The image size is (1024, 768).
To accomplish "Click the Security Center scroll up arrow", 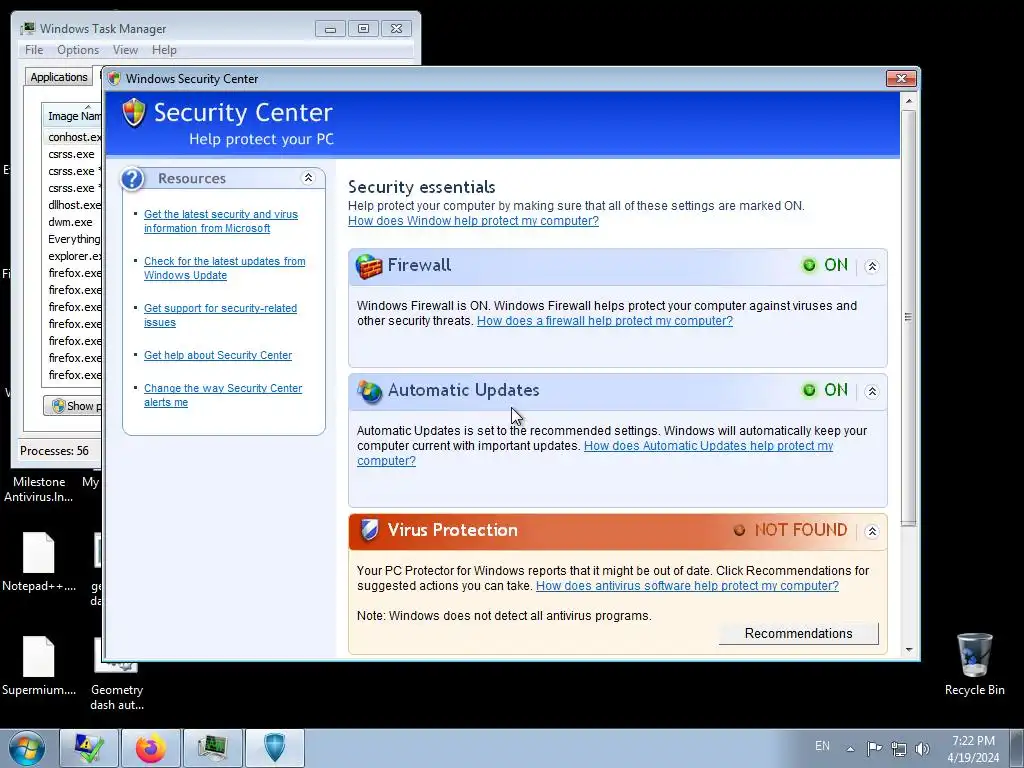I will pos(908,101).
